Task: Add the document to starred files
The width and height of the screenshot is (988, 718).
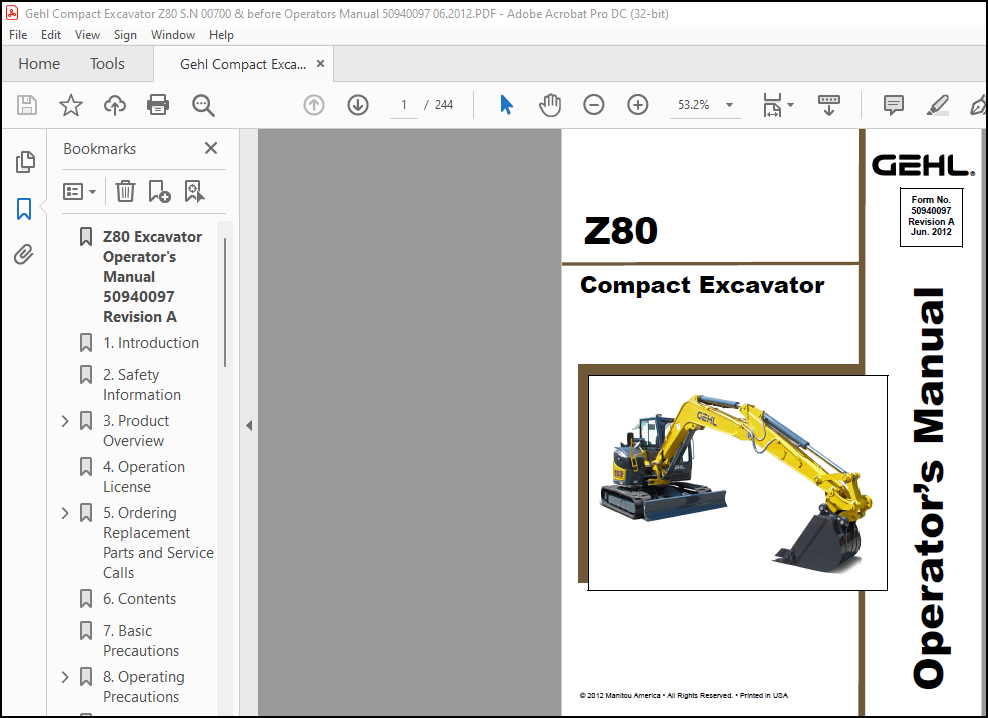Action: tap(71, 105)
